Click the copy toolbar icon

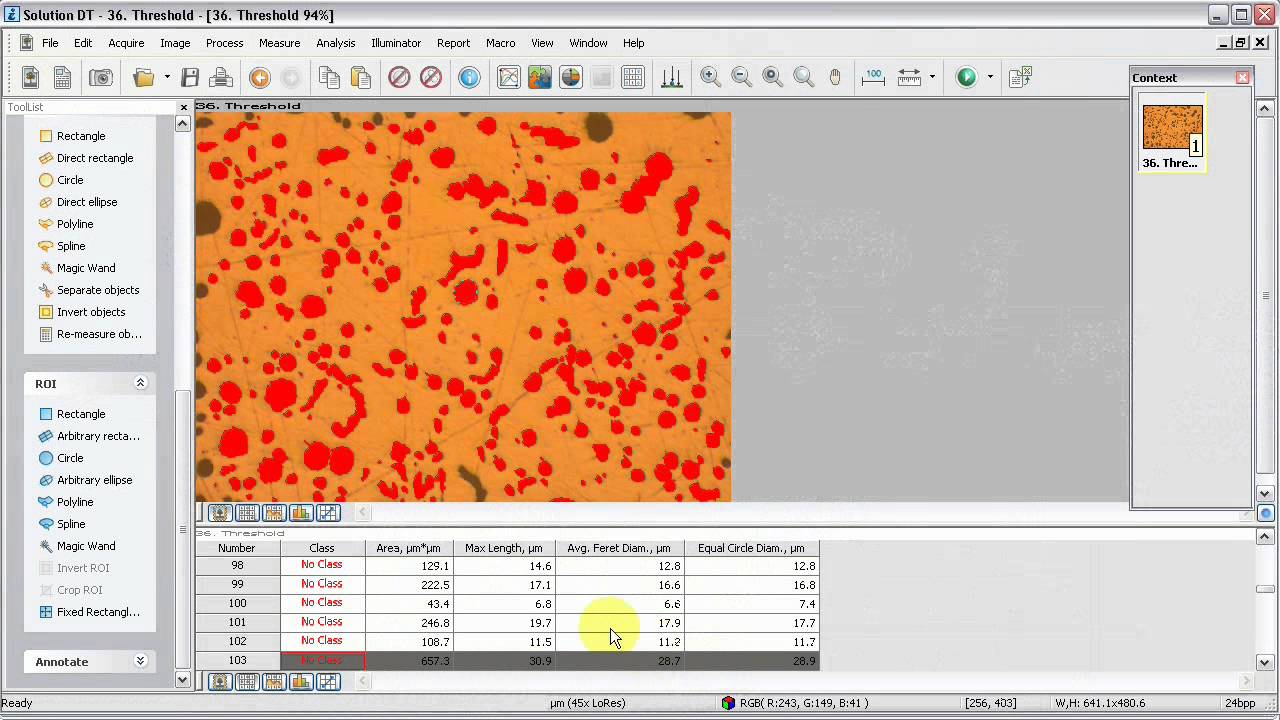(x=329, y=77)
